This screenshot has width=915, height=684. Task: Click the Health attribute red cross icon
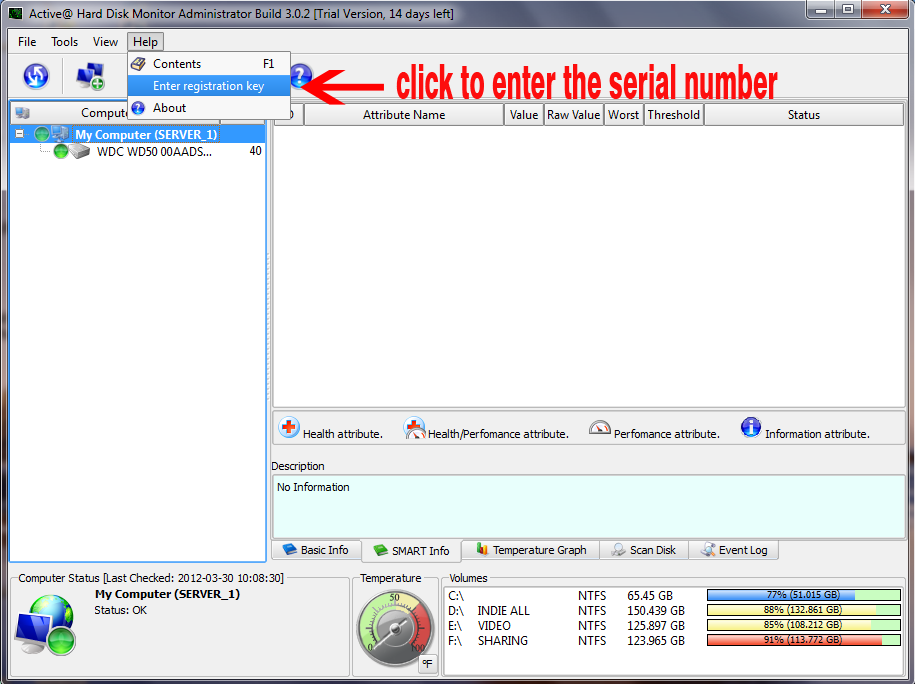point(289,428)
